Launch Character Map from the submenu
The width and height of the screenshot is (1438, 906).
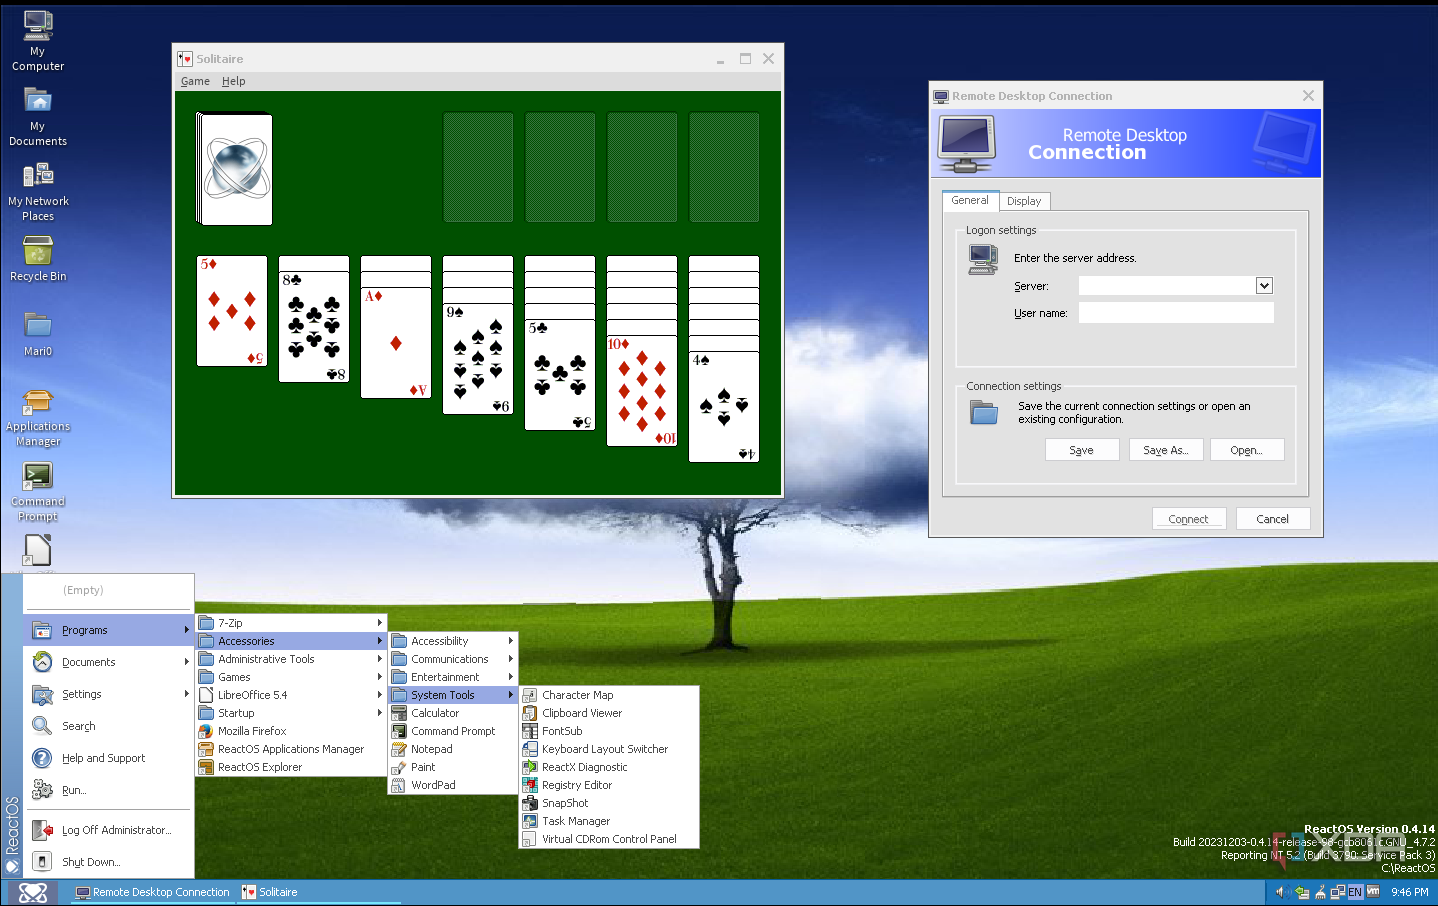point(577,695)
